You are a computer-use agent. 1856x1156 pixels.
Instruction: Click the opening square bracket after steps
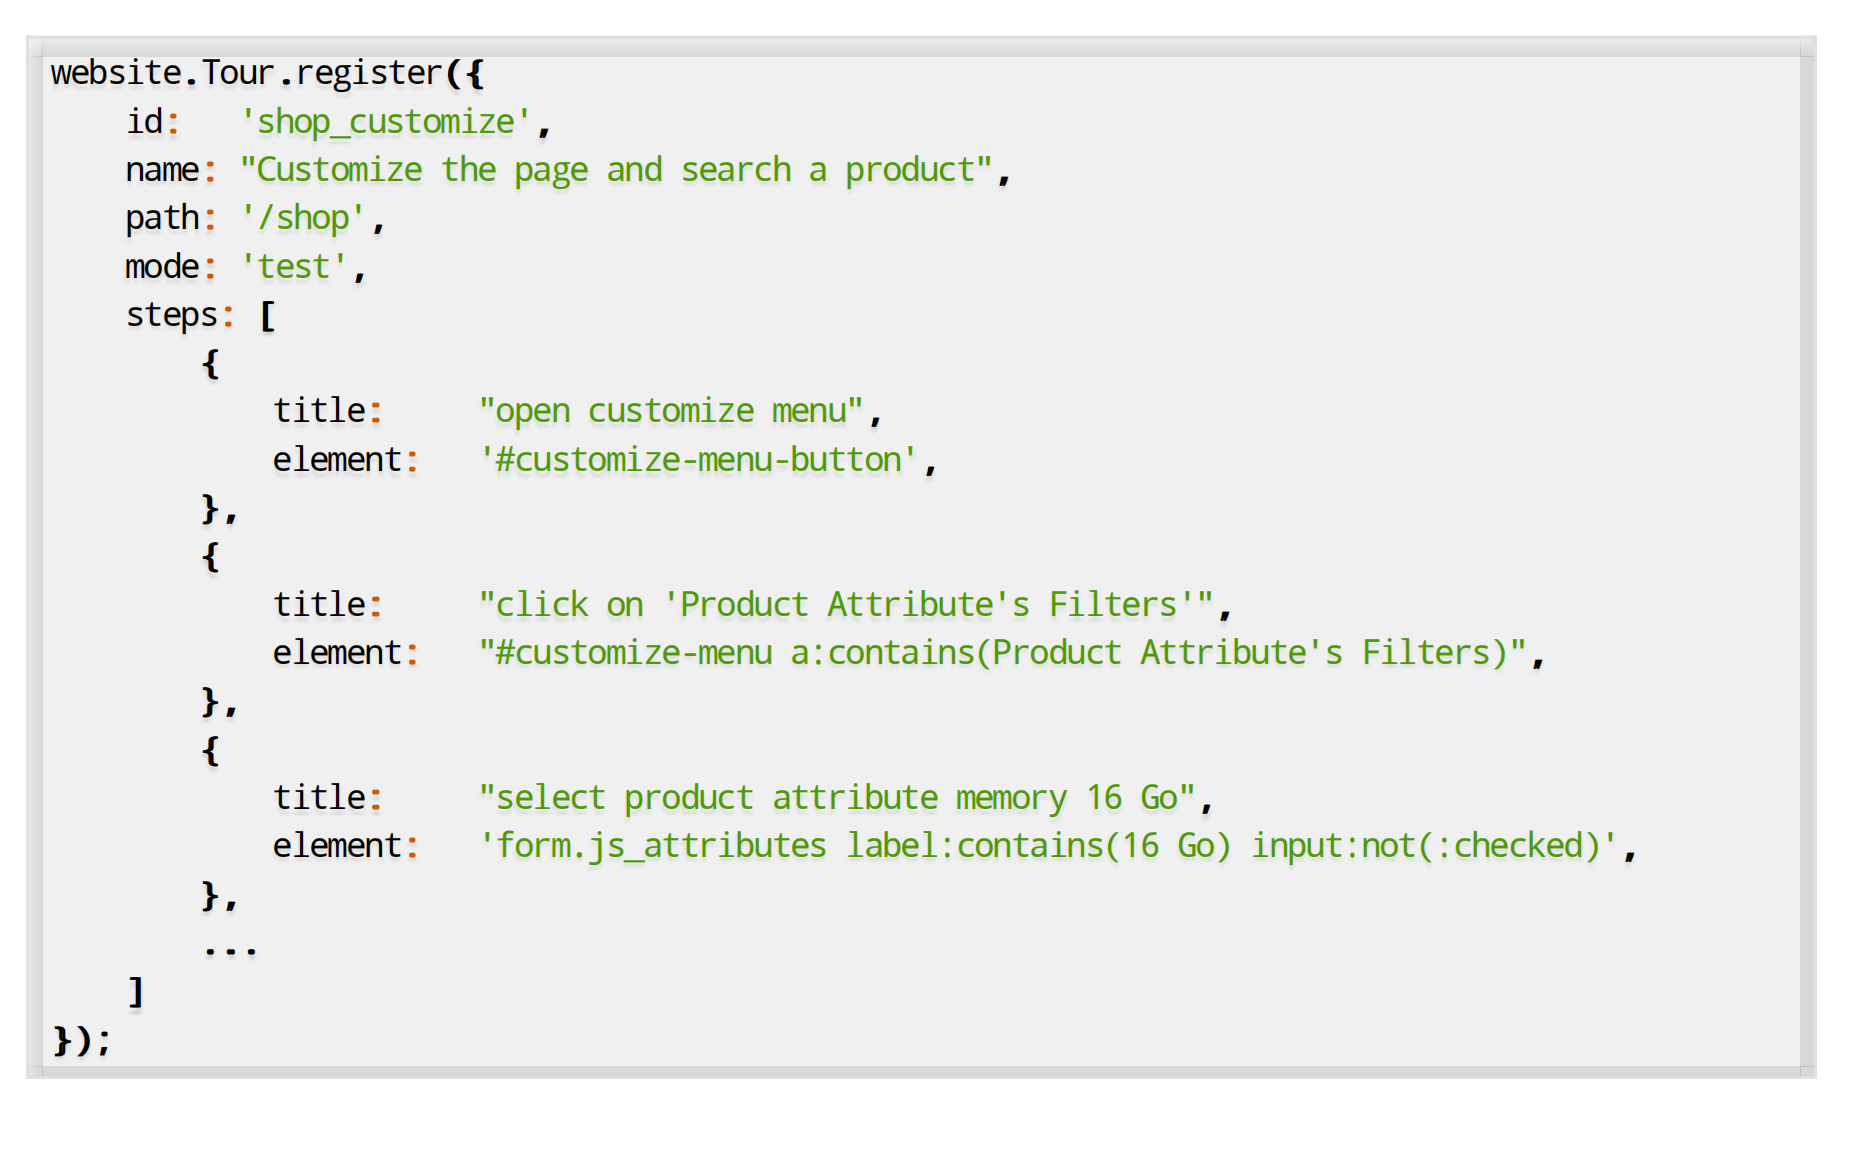point(267,316)
